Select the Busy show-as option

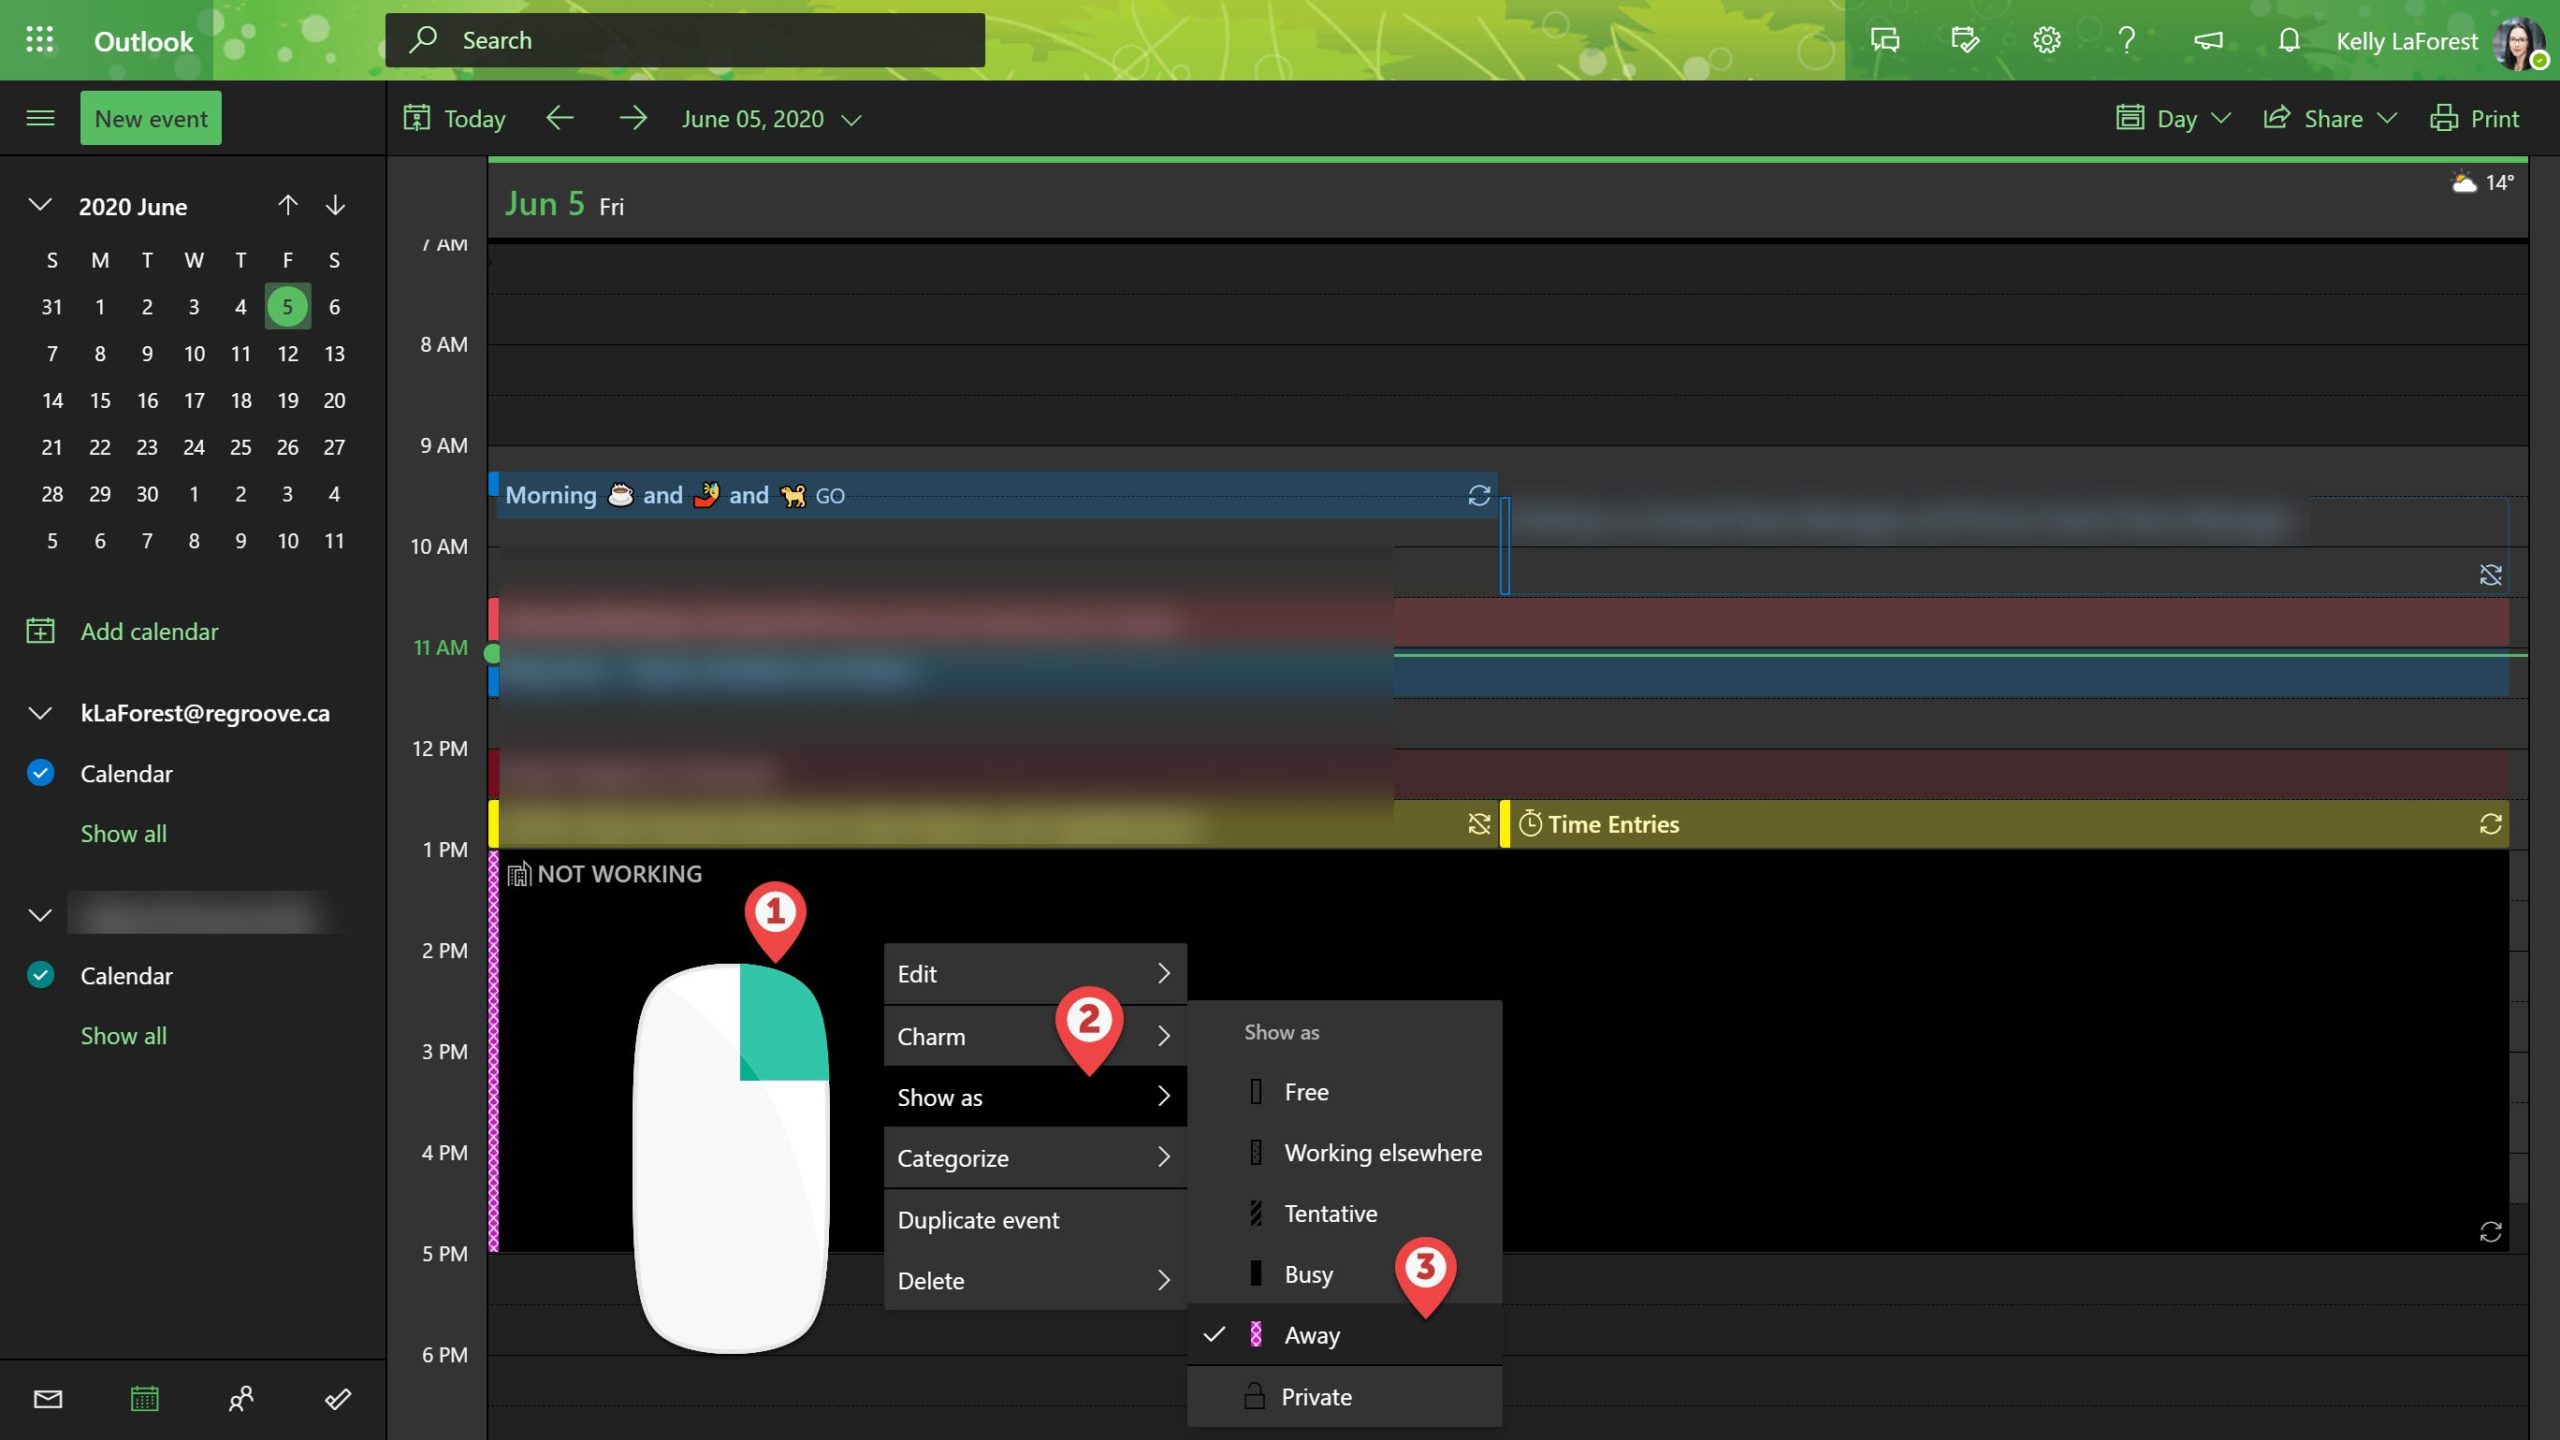point(1308,1274)
